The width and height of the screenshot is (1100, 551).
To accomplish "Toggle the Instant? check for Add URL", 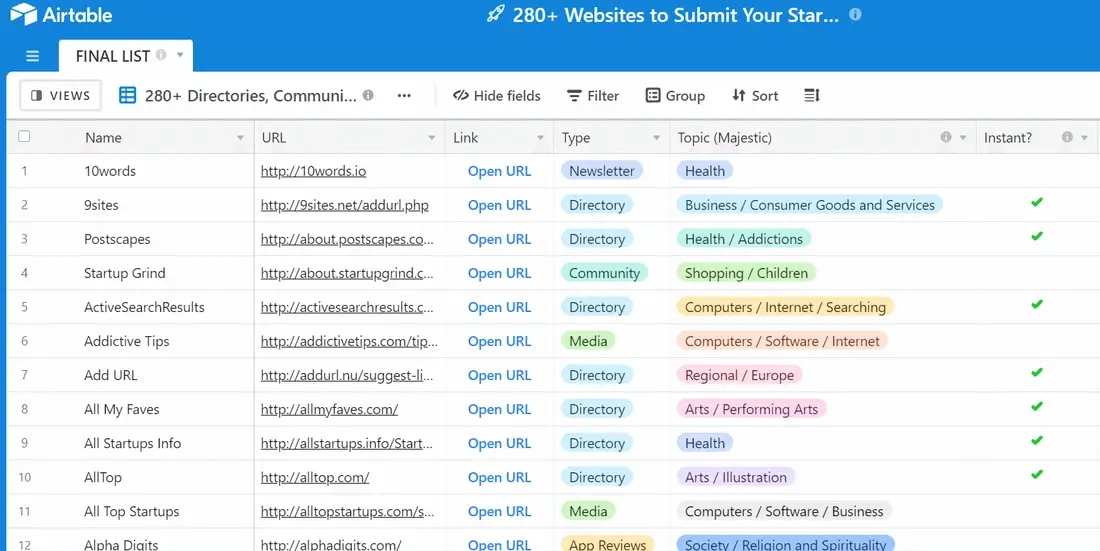I will pos(1037,373).
